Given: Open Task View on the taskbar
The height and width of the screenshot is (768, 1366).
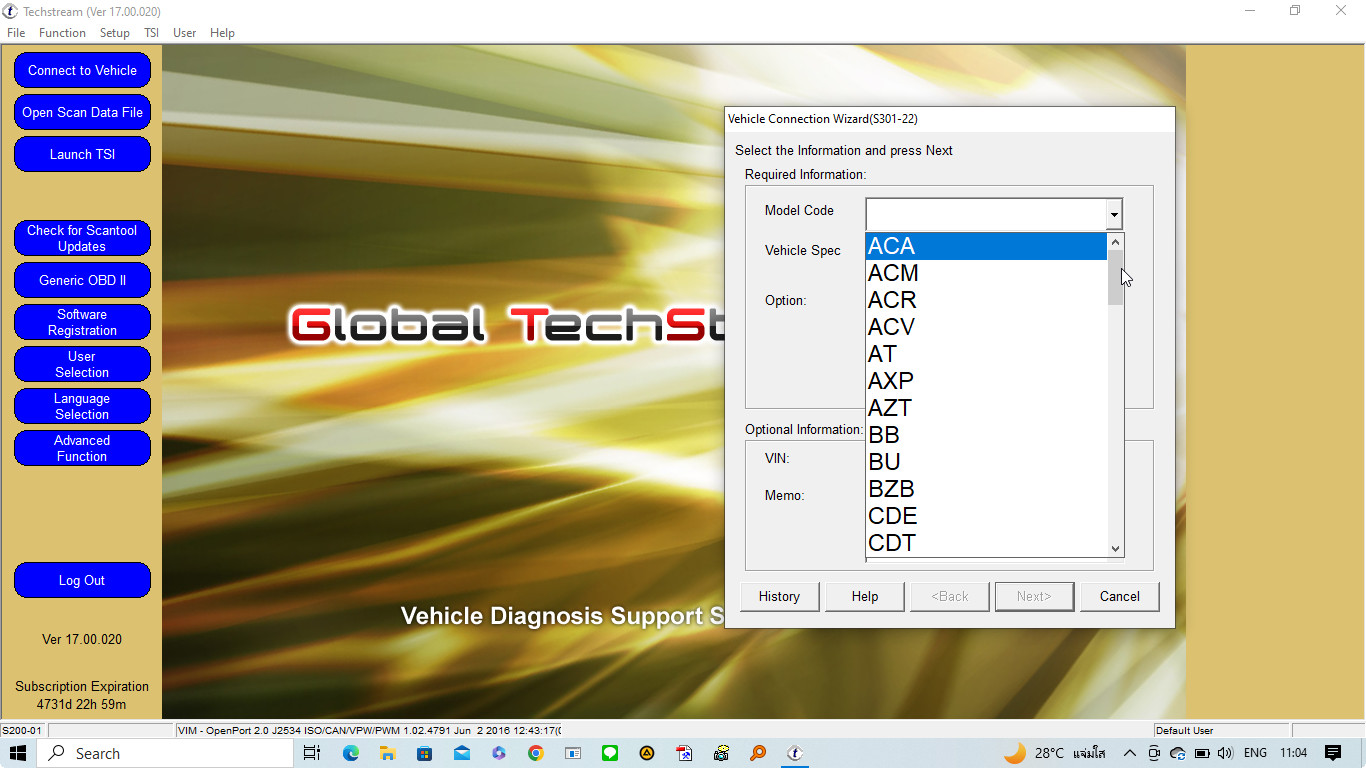Looking at the screenshot, I should [x=312, y=753].
